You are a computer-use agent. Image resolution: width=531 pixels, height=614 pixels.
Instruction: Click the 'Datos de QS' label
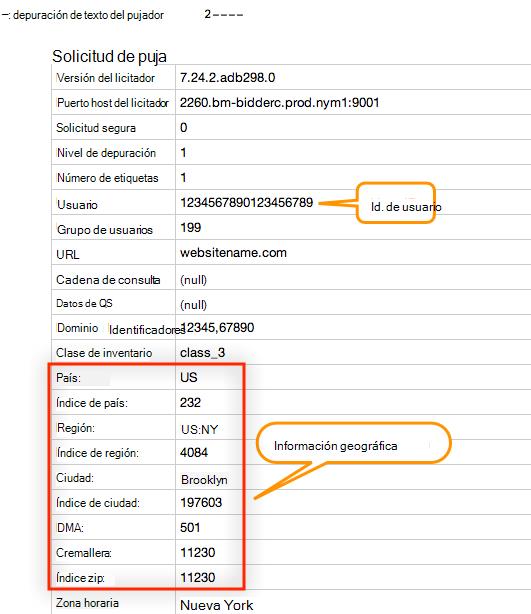[84, 303]
